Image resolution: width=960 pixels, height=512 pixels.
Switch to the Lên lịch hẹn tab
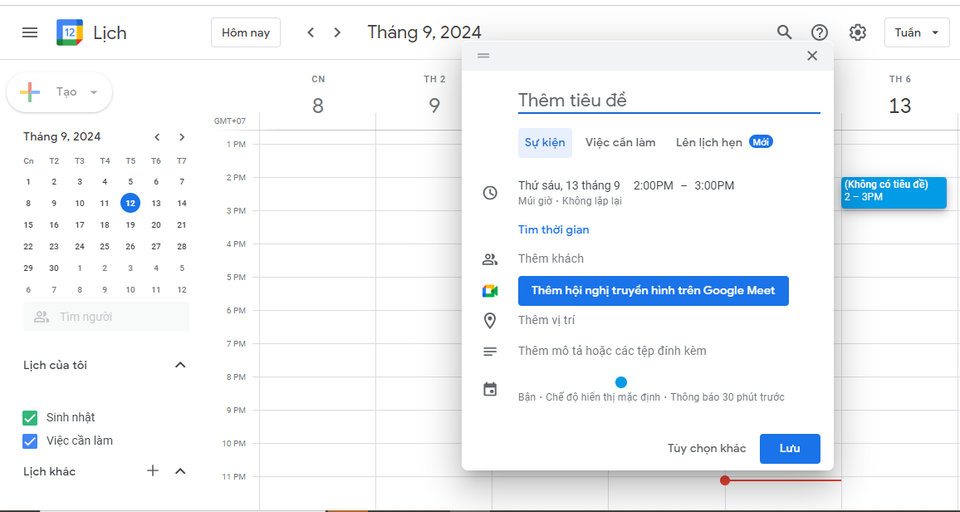click(709, 142)
